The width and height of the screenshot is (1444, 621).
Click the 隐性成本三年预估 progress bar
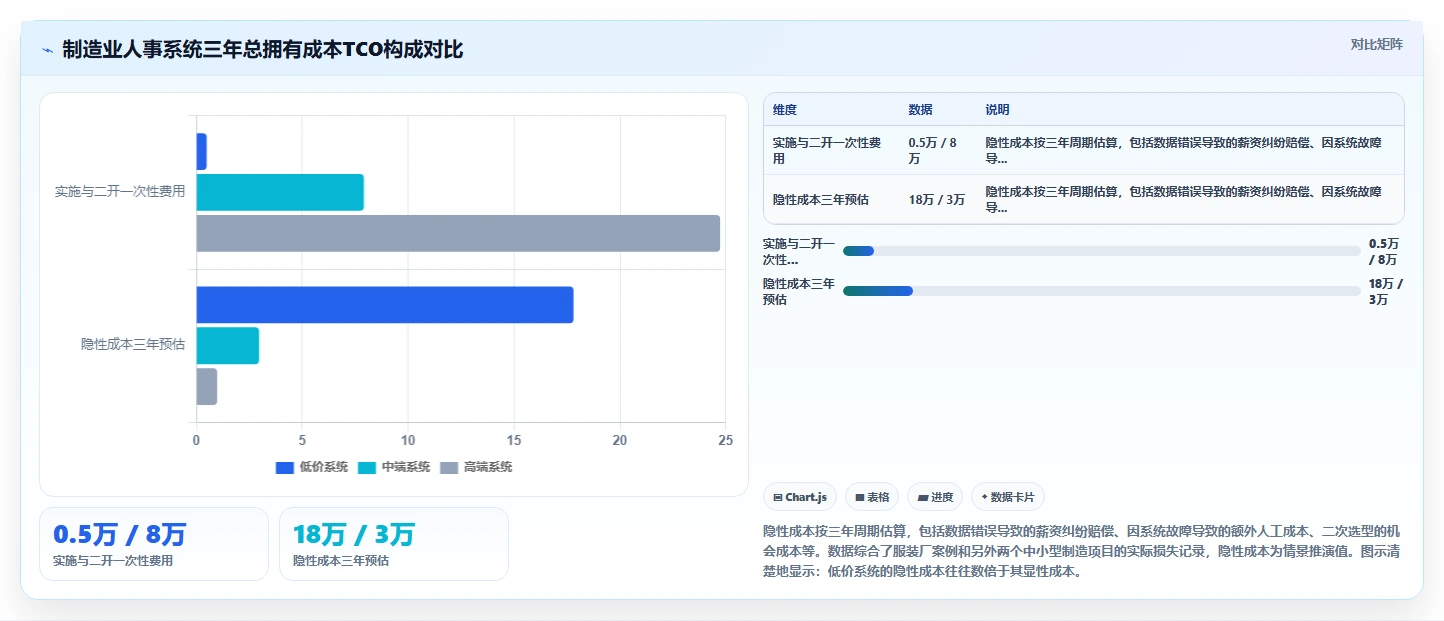click(x=1101, y=291)
